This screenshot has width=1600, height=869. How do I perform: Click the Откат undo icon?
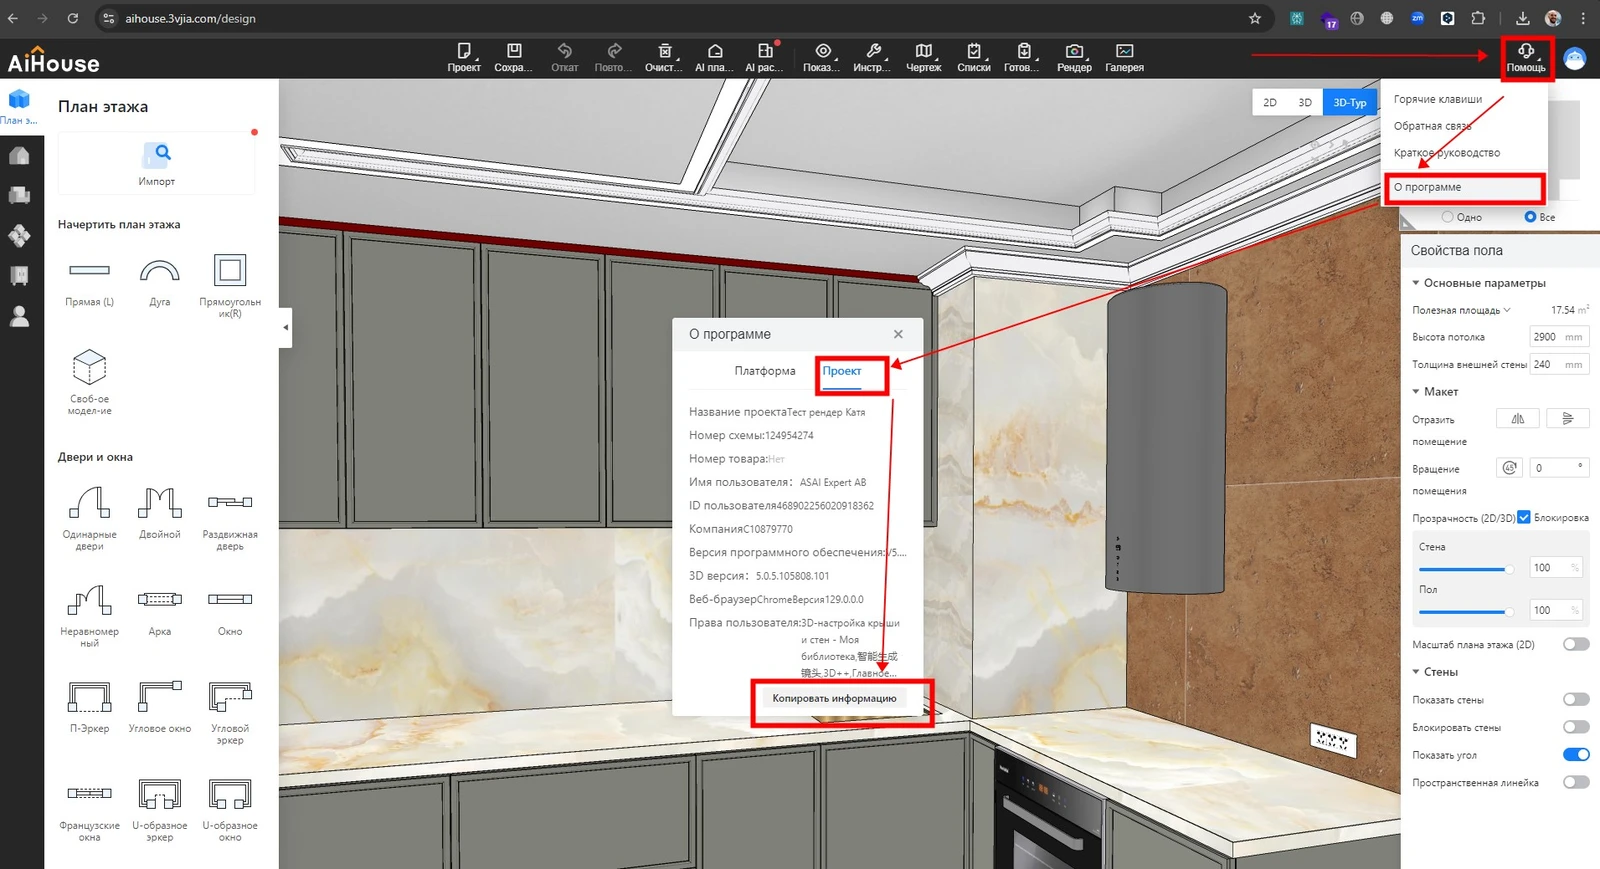pos(565,52)
